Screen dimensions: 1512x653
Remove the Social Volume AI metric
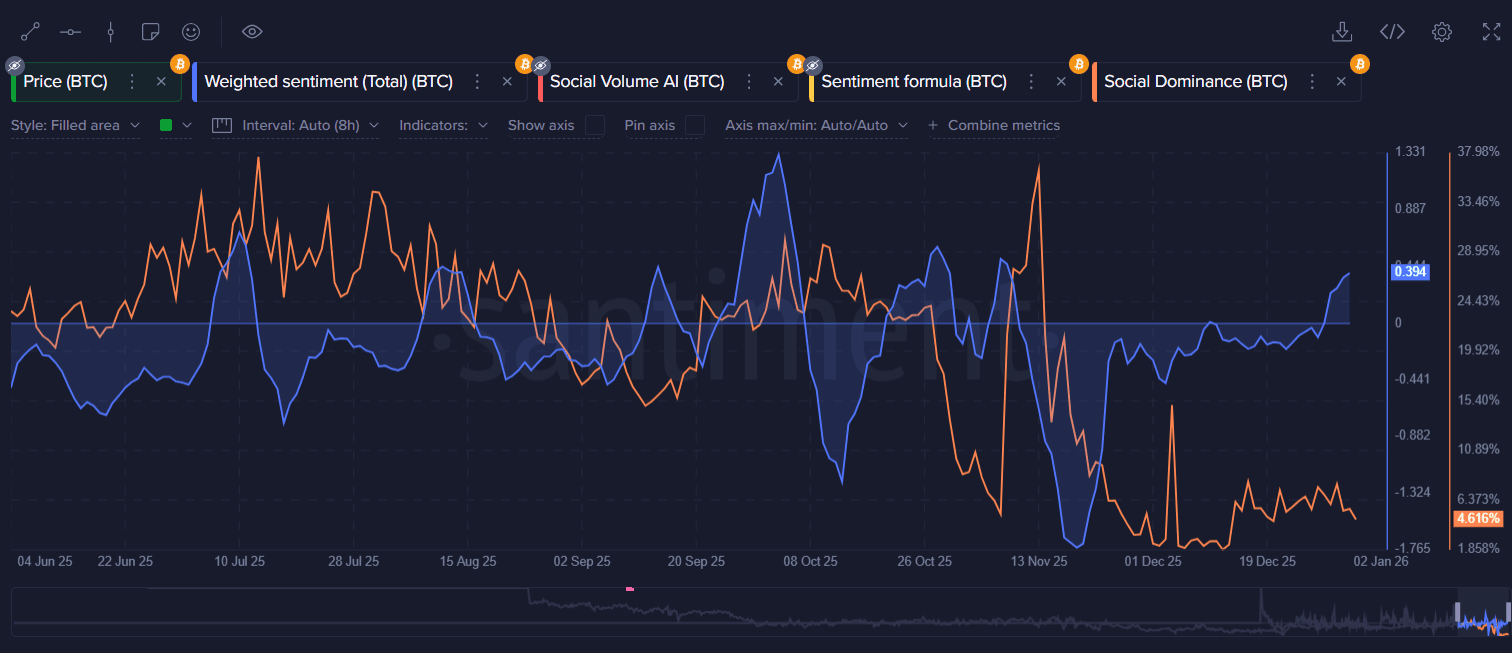pyautogui.click(x=778, y=82)
